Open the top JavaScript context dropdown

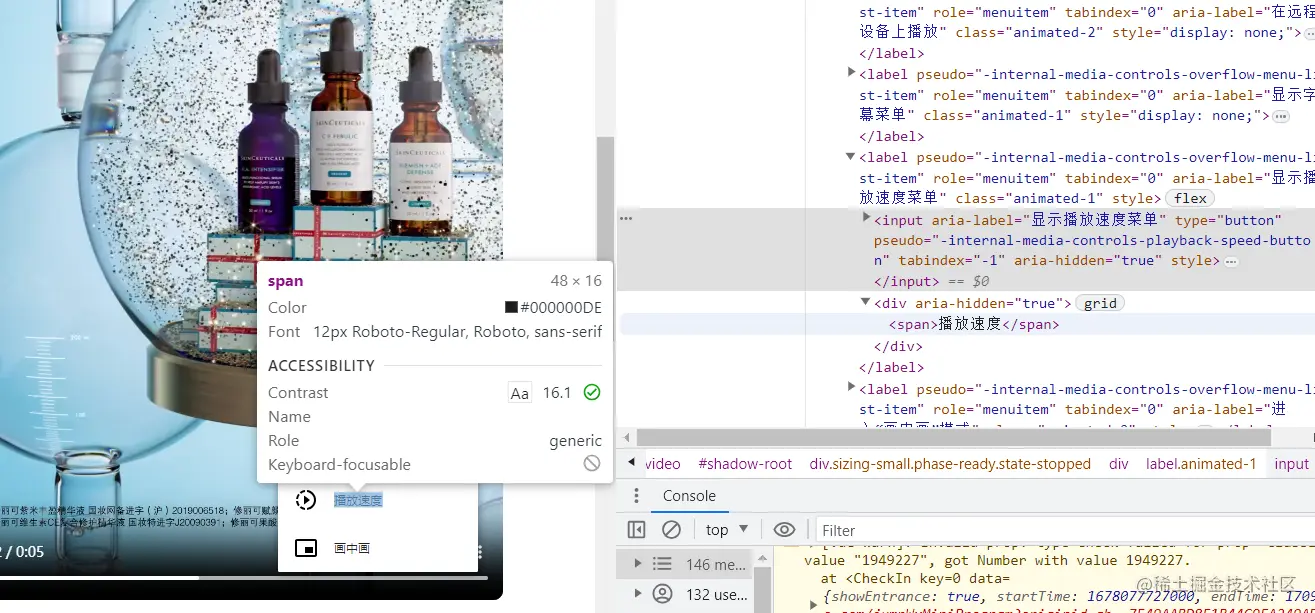coord(727,530)
